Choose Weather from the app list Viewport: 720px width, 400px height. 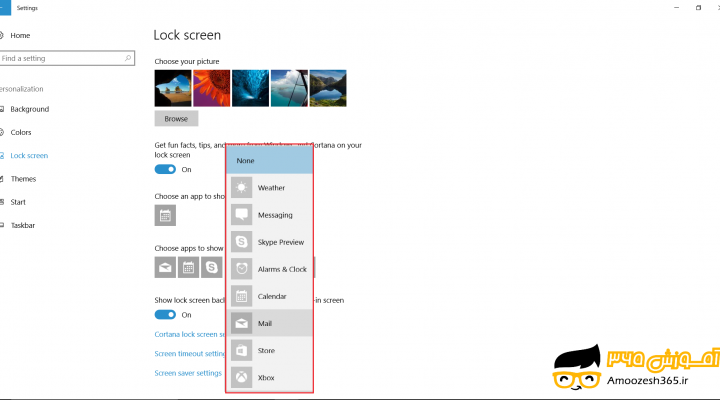270,187
